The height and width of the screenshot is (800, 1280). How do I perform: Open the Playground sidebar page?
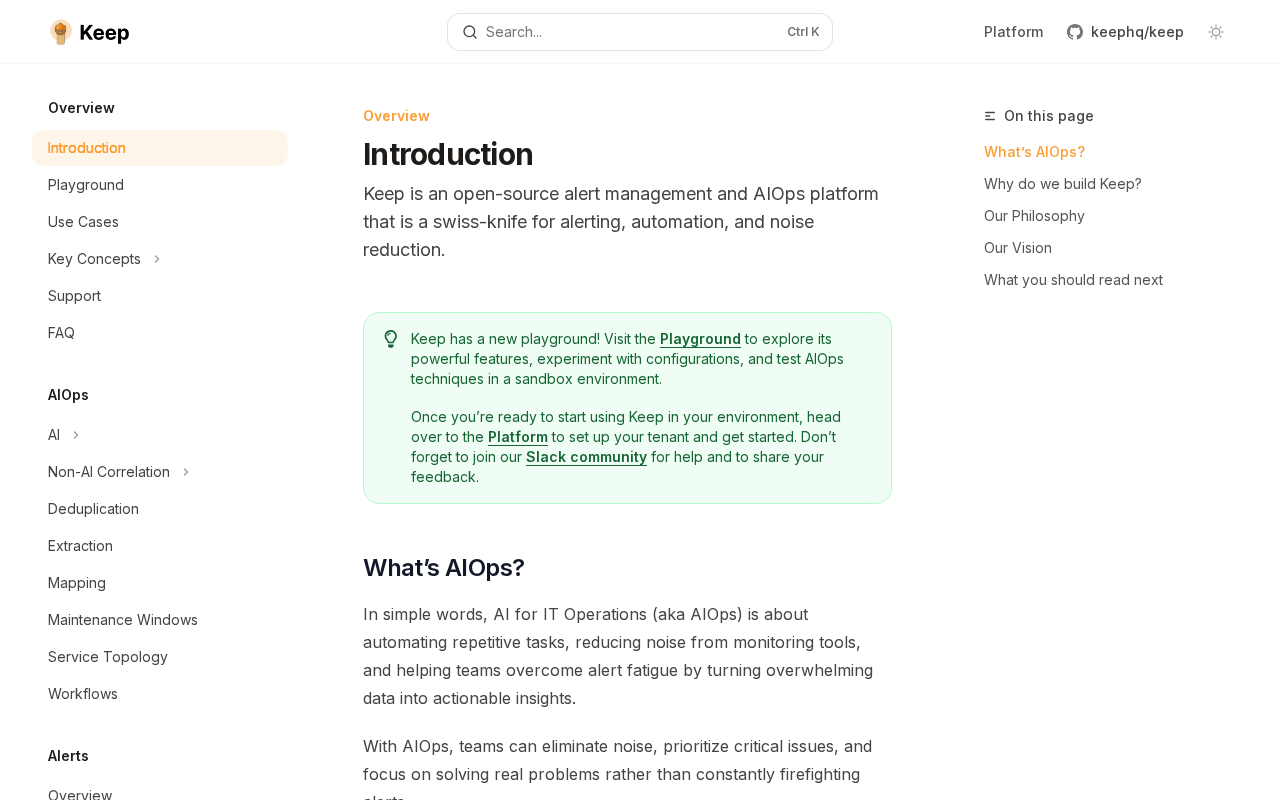86,185
